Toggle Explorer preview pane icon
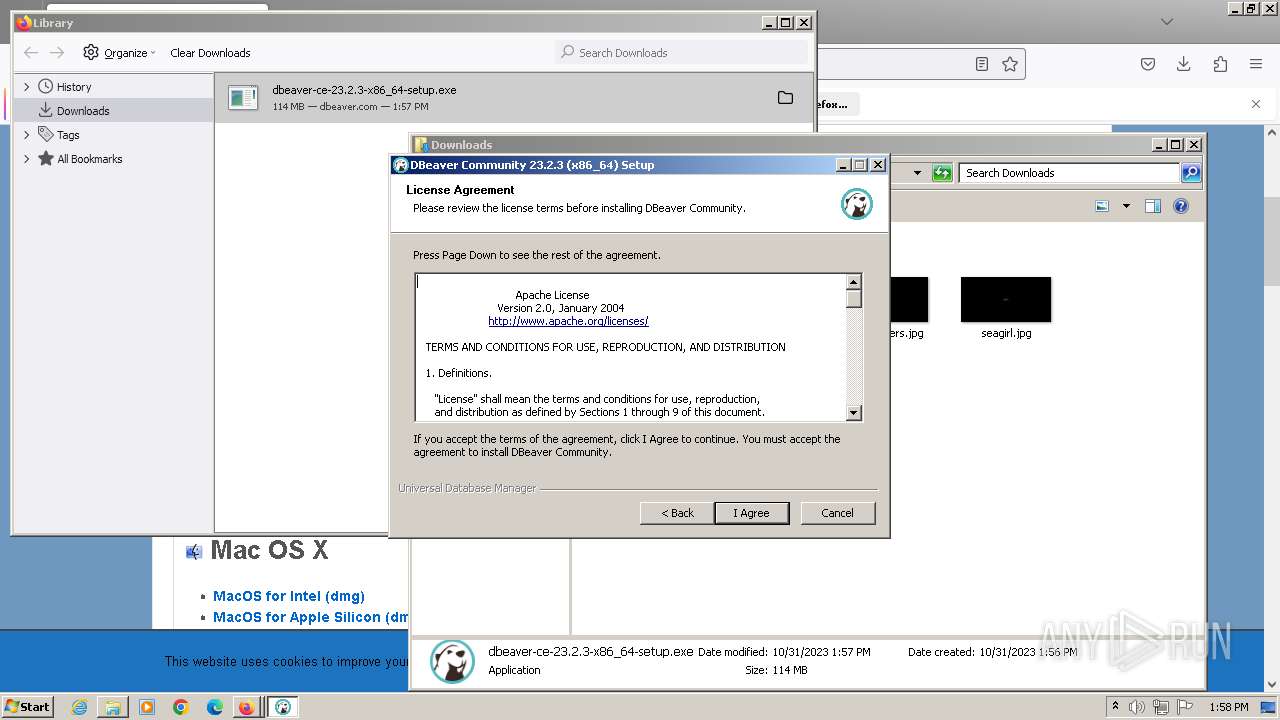This screenshot has width=1280, height=720. (1153, 206)
